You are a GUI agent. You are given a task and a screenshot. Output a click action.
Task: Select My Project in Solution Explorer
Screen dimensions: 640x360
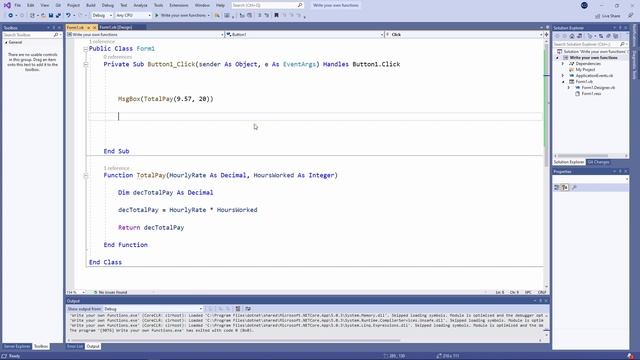pos(585,70)
